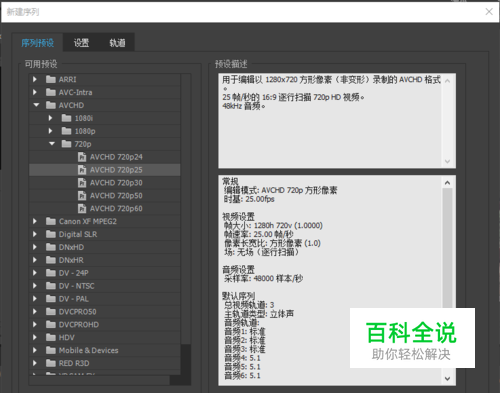The height and width of the screenshot is (393, 500).
Task: Click the AVCHD 720p24 preset file icon
Action: 82,157
